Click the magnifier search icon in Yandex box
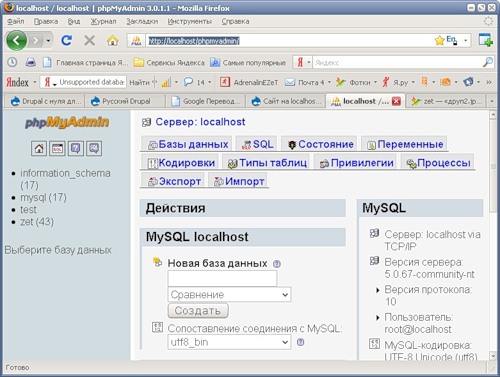The image size is (500, 377). tap(488, 62)
